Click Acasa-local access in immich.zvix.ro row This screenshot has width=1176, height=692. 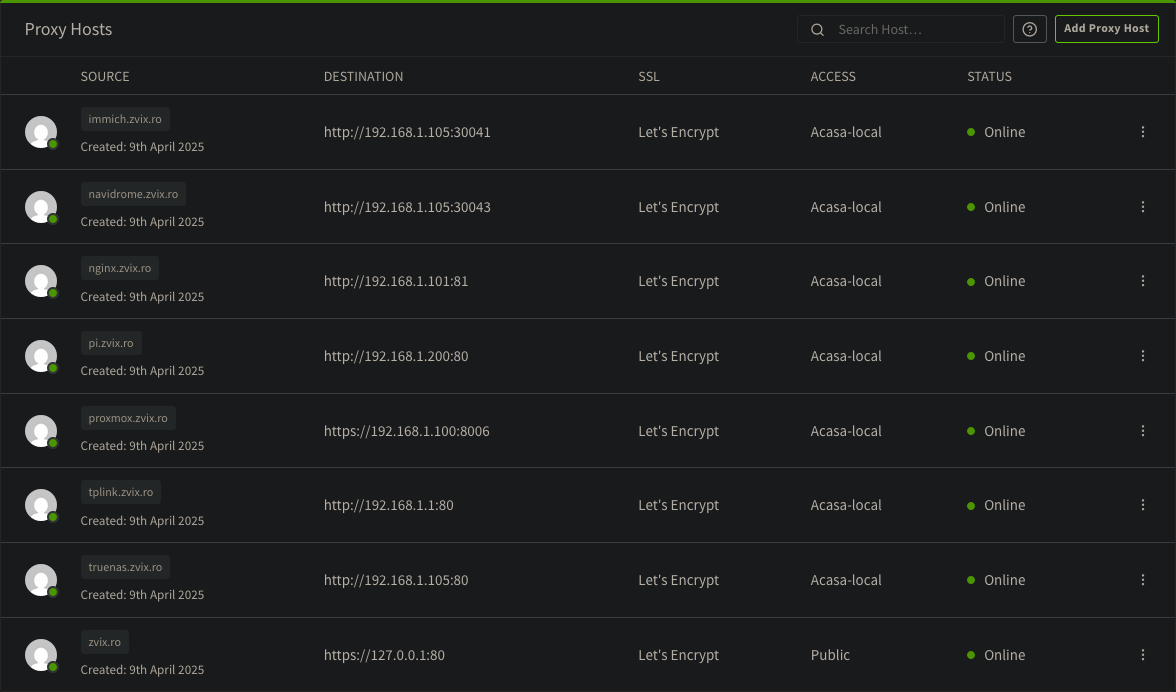(846, 132)
